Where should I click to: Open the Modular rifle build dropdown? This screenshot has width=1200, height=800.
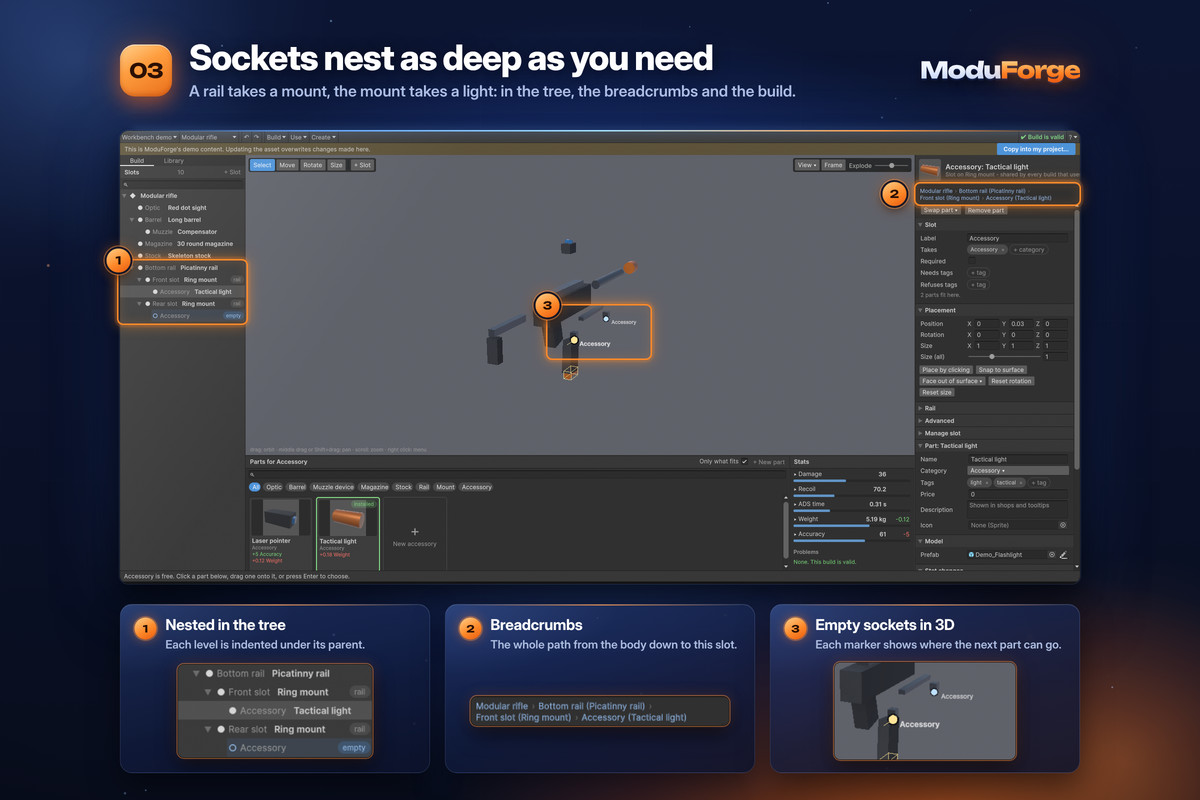209,137
